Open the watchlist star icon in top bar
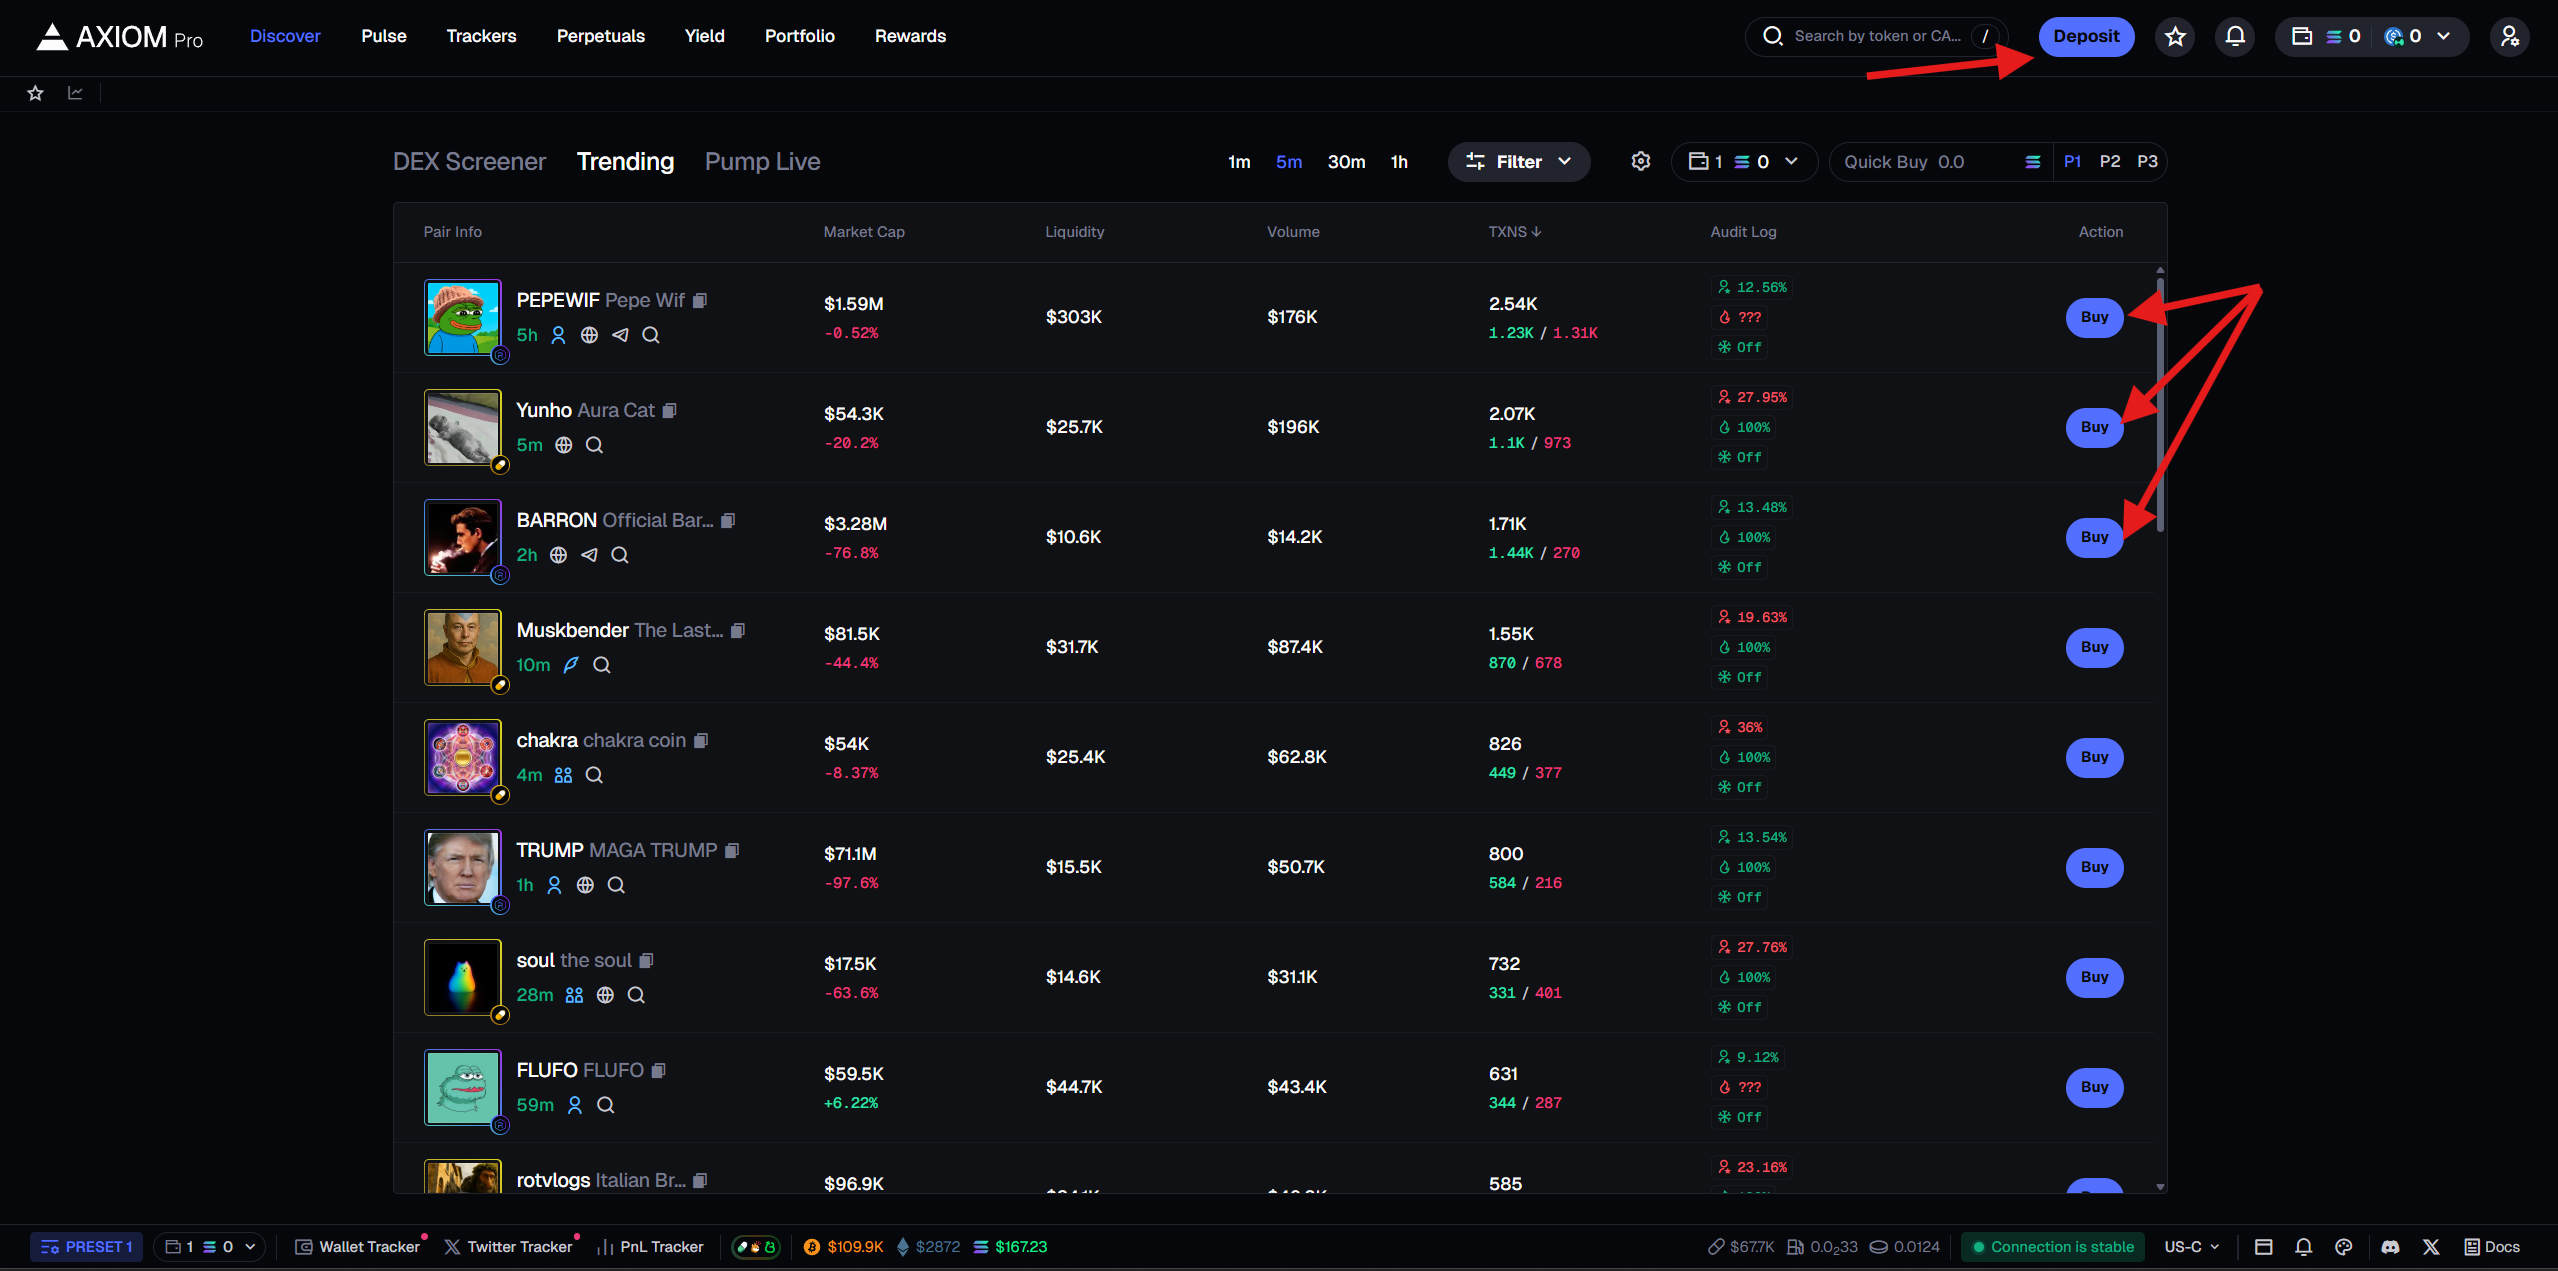2558x1271 pixels. (2175, 37)
